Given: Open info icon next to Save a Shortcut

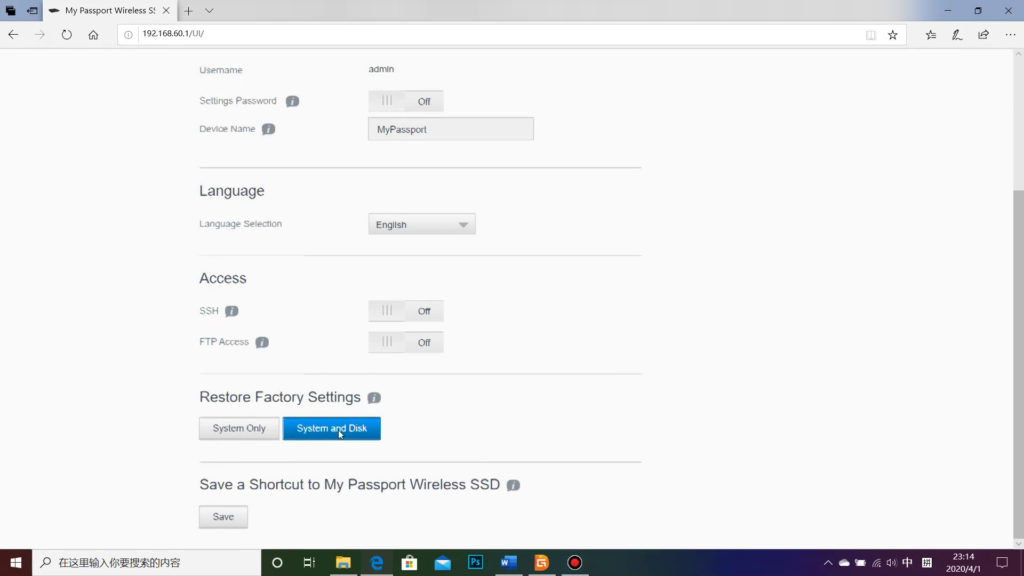Looking at the screenshot, I should (513, 485).
